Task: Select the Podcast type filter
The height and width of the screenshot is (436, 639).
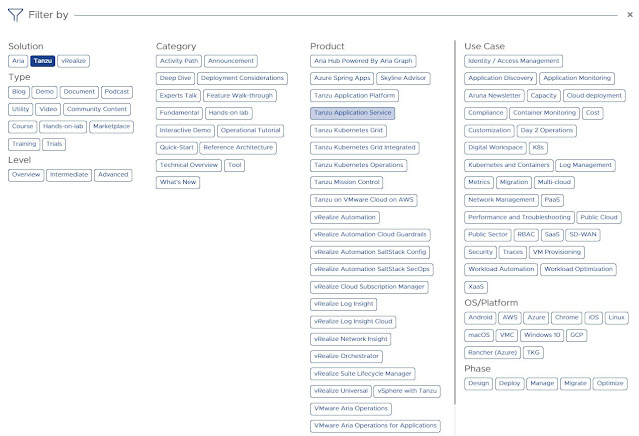Action: [x=117, y=92]
